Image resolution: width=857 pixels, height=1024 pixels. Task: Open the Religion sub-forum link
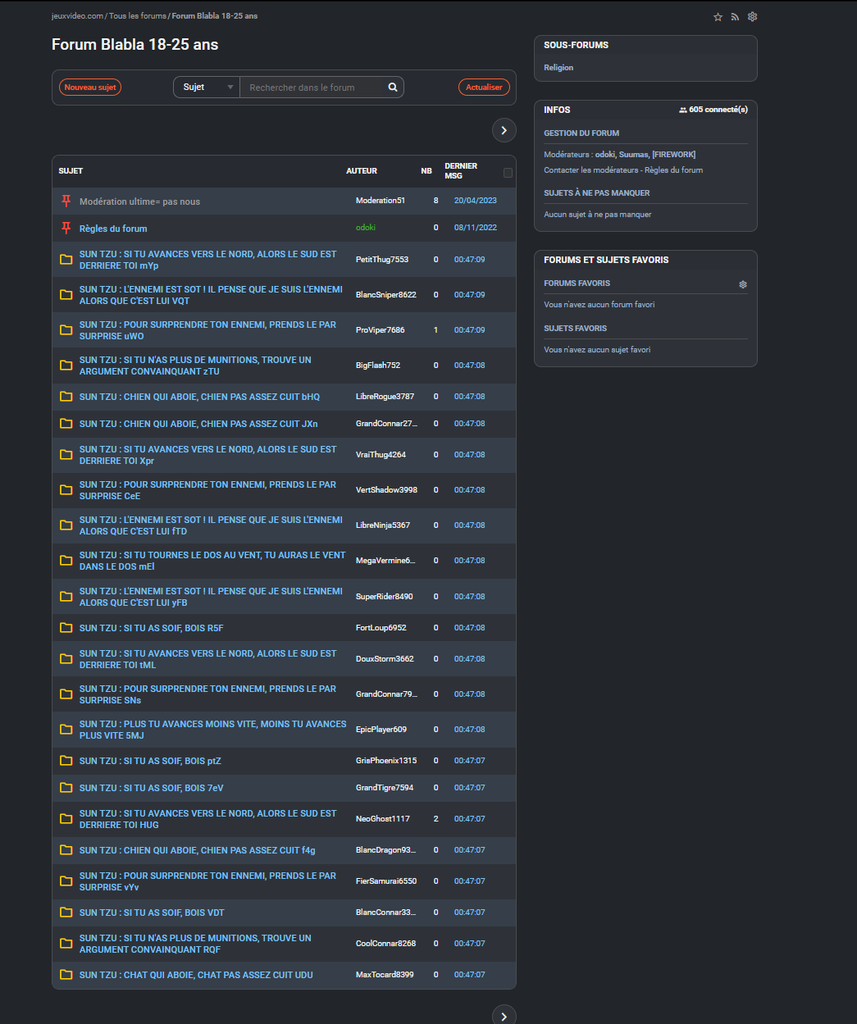(x=558, y=68)
